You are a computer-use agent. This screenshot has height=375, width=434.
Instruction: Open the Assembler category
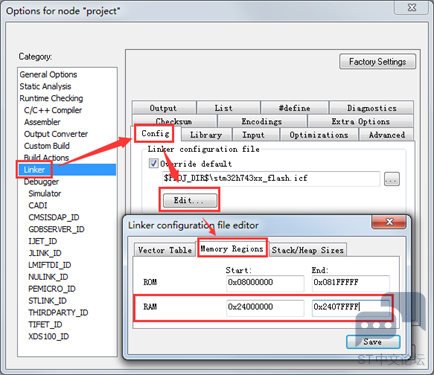42,122
